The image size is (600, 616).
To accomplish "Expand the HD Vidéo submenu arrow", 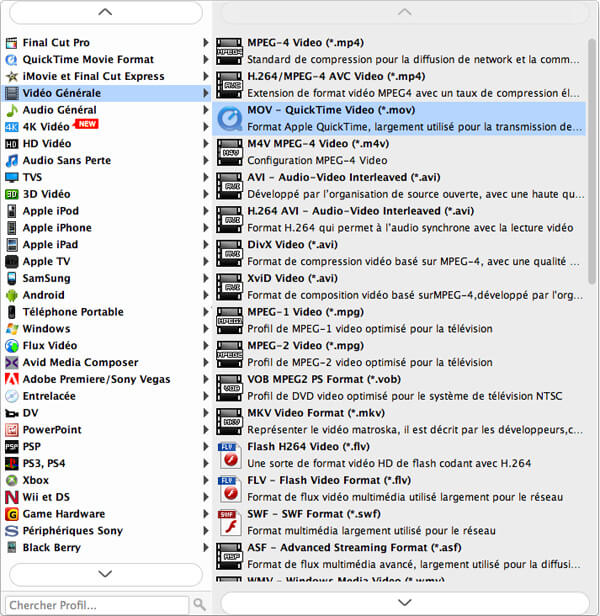I will (206, 144).
